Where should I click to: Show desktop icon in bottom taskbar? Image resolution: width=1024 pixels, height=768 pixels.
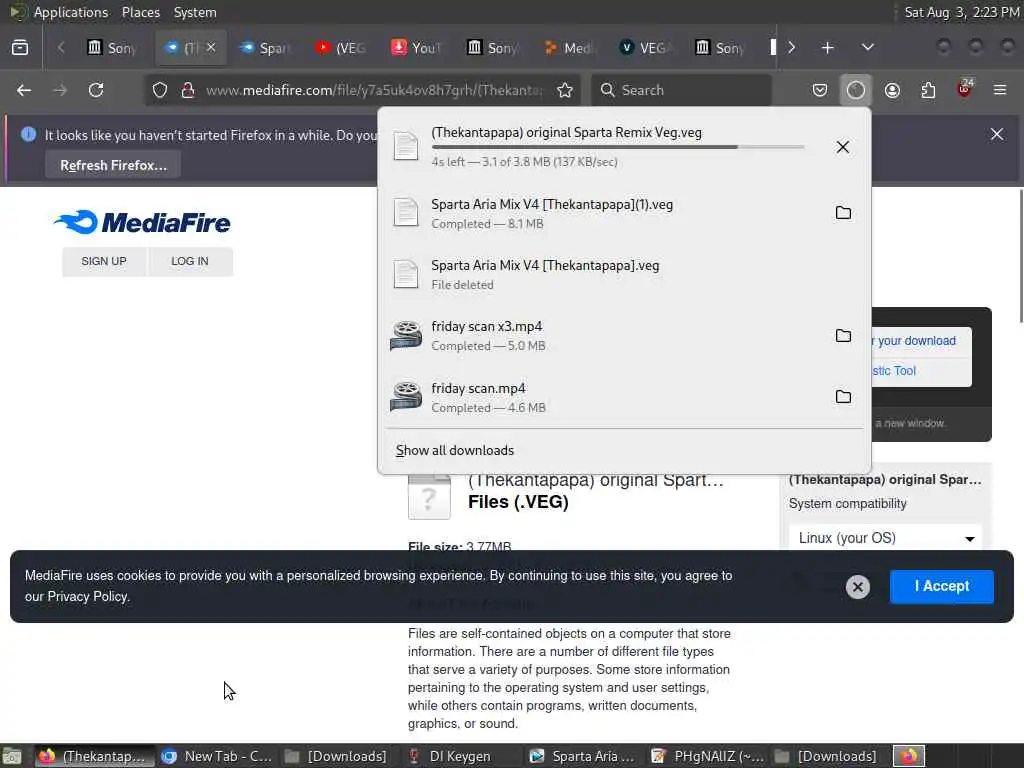click(x=11, y=756)
